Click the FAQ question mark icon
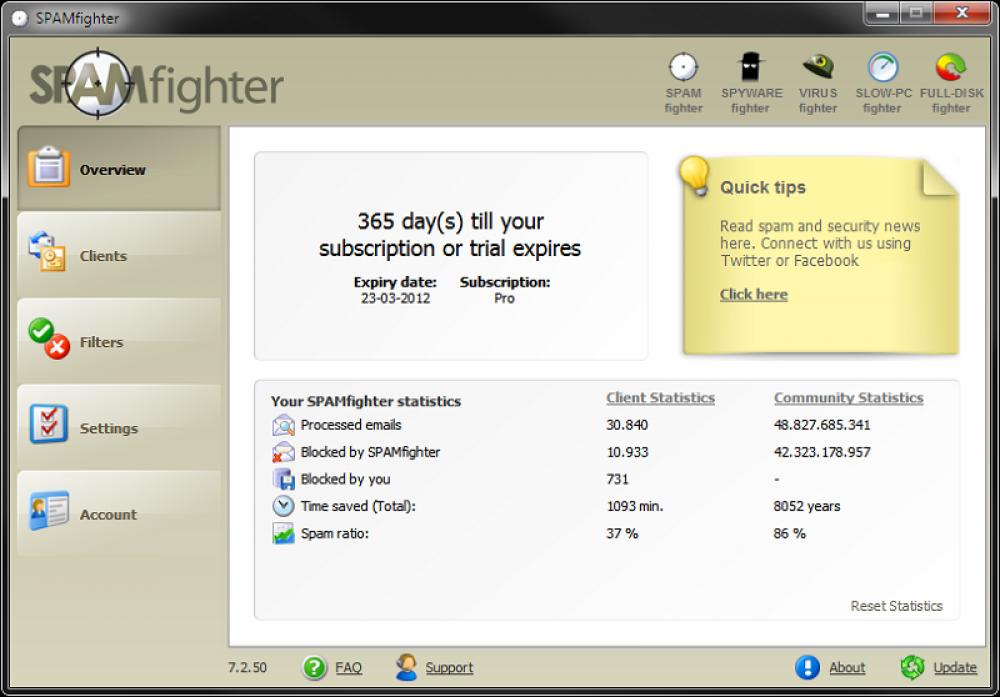This screenshot has height=697, width=1000. (317, 667)
